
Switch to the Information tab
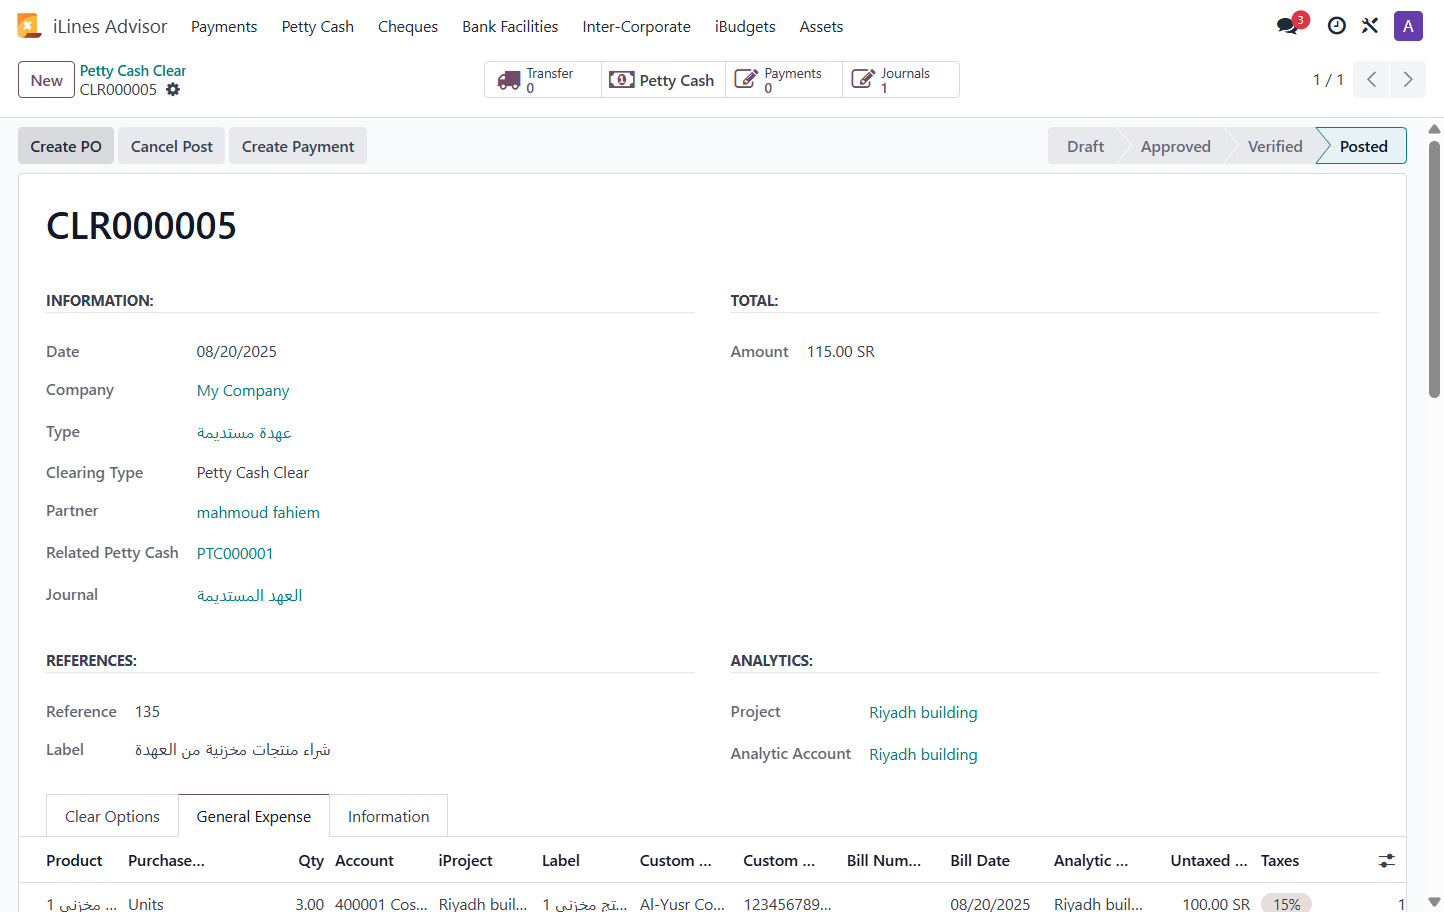point(389,817)
